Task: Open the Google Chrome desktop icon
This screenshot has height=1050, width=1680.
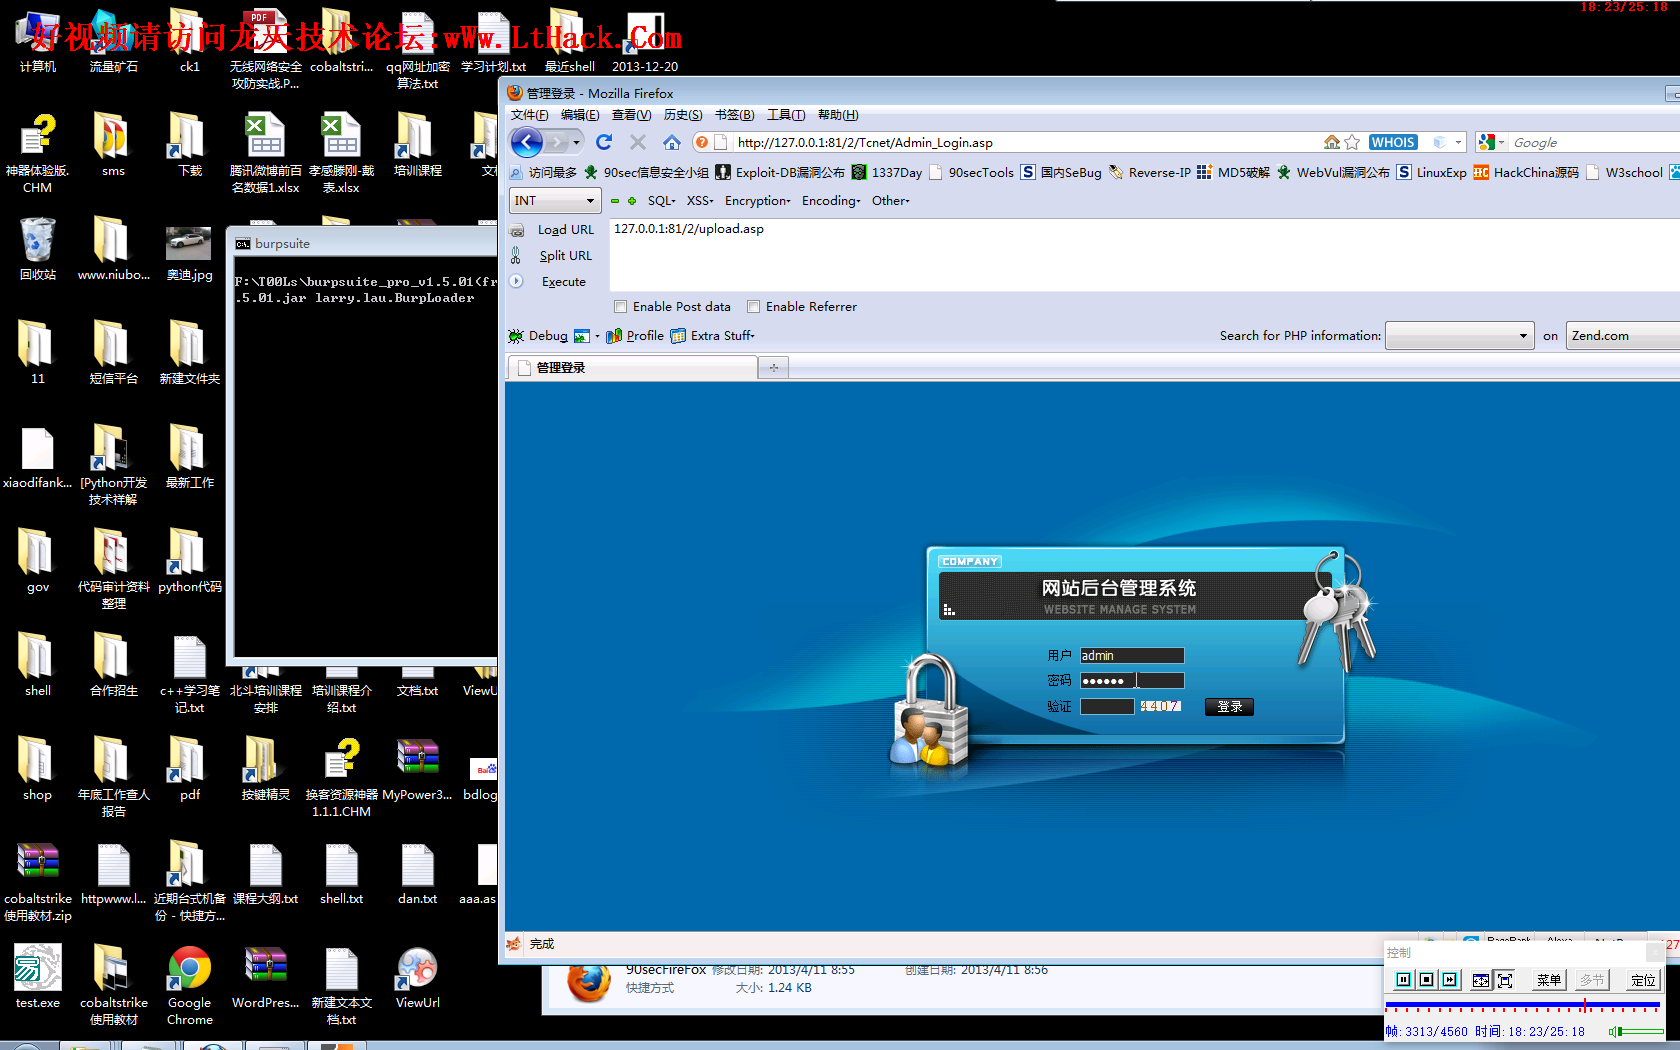Action: tap(189, 968)
